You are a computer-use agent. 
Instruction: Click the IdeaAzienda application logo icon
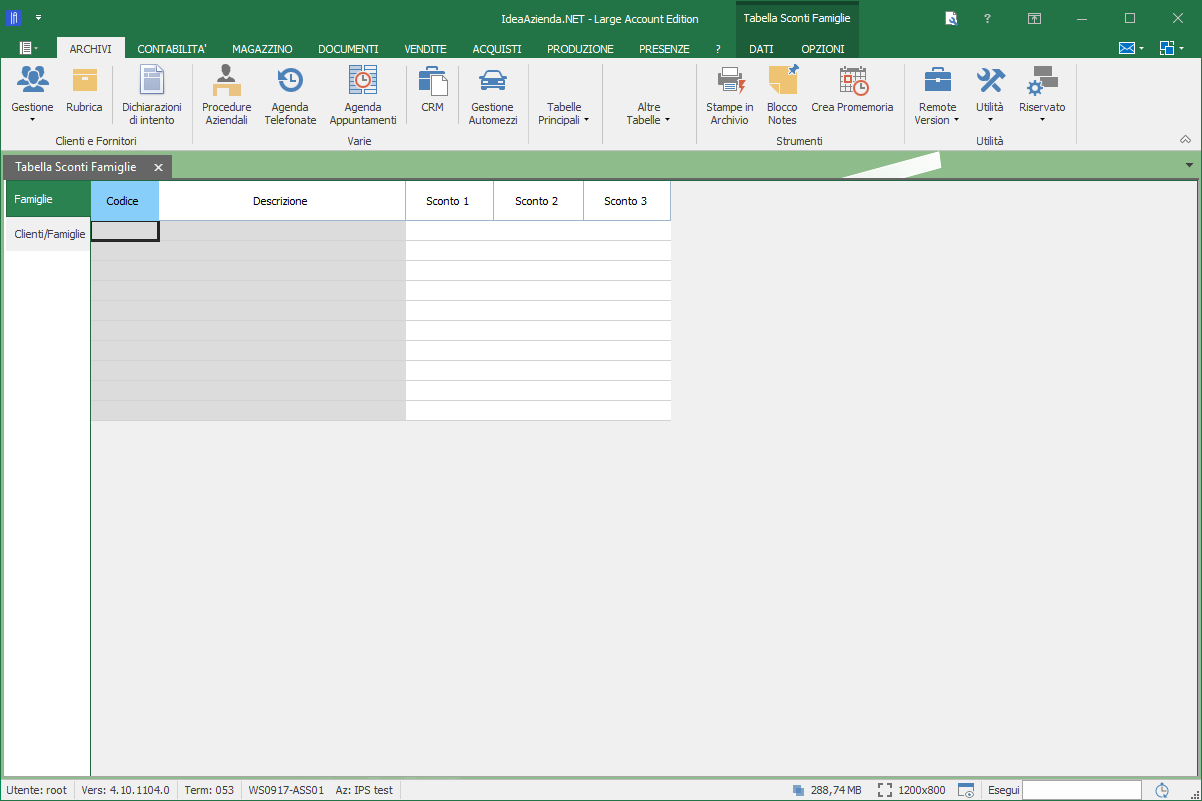coord(14,18)
